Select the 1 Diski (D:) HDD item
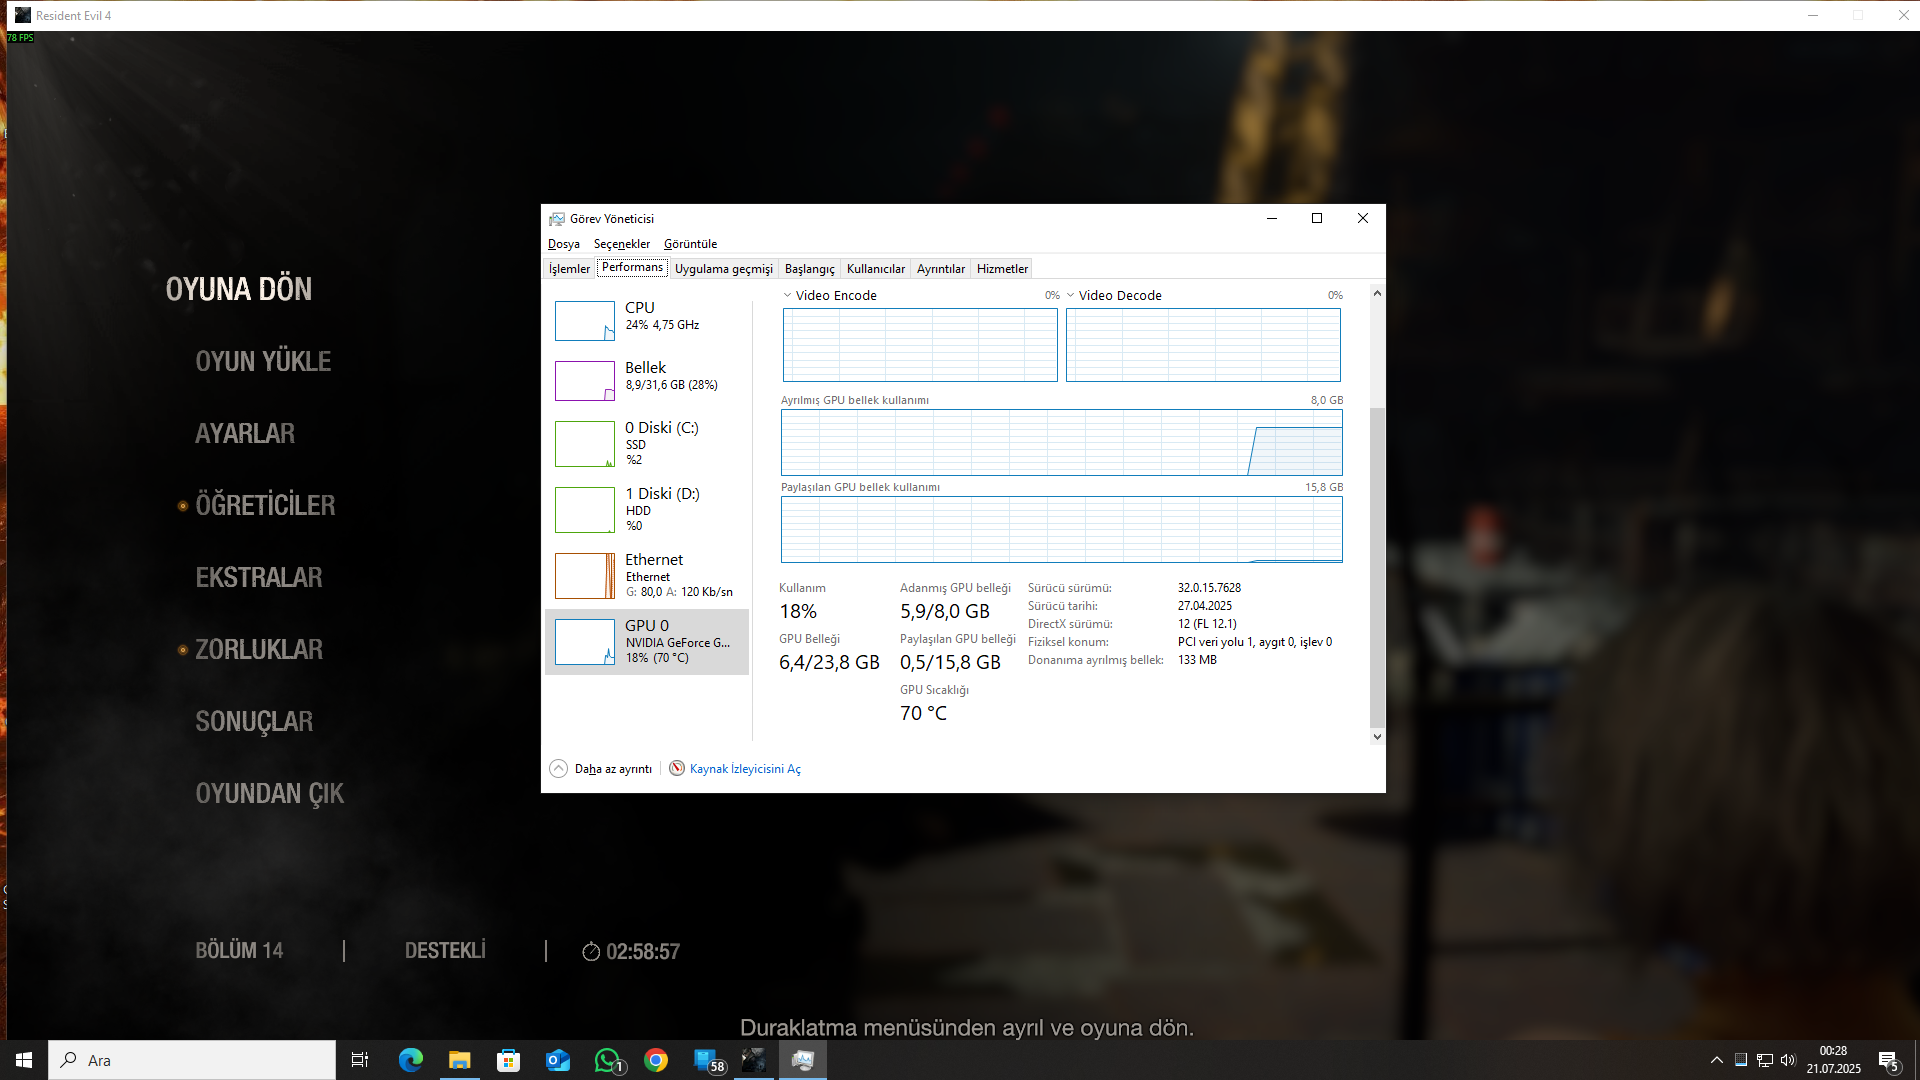This screenshot has width=1920, height=1080. [647, 509]
